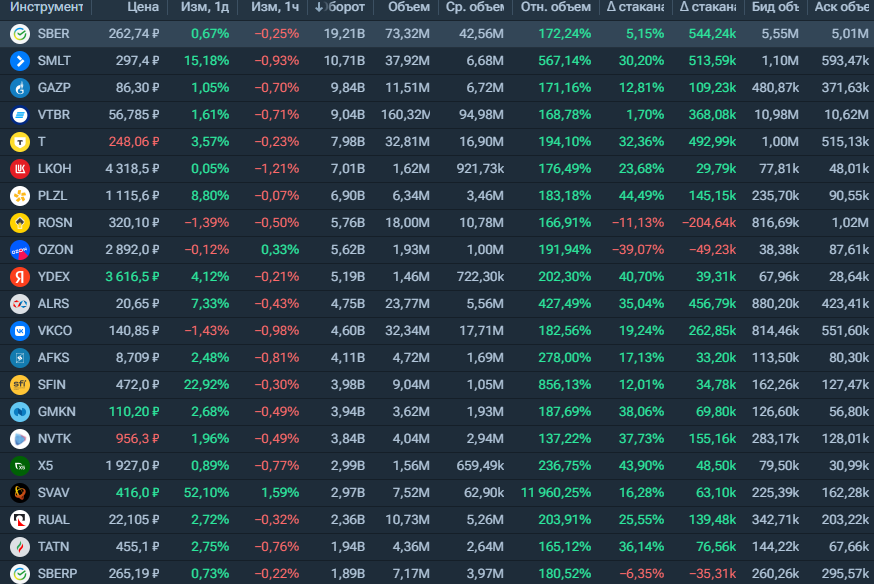This screenshot has height=584, width=874.
Task: Sort by the Цена column header
Action: [143, 7]
